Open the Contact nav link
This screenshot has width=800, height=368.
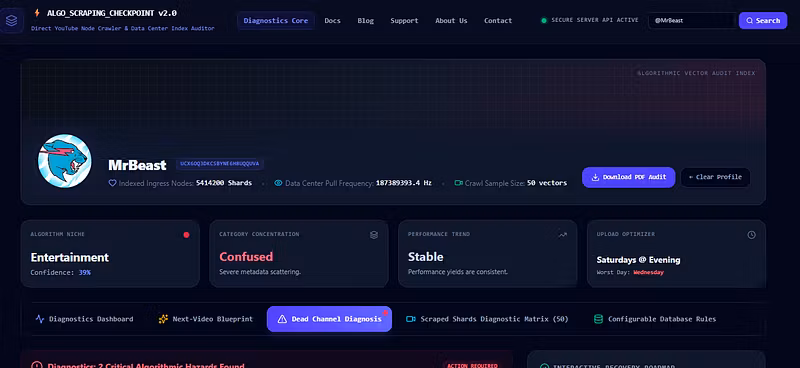[x=498, y=21]
